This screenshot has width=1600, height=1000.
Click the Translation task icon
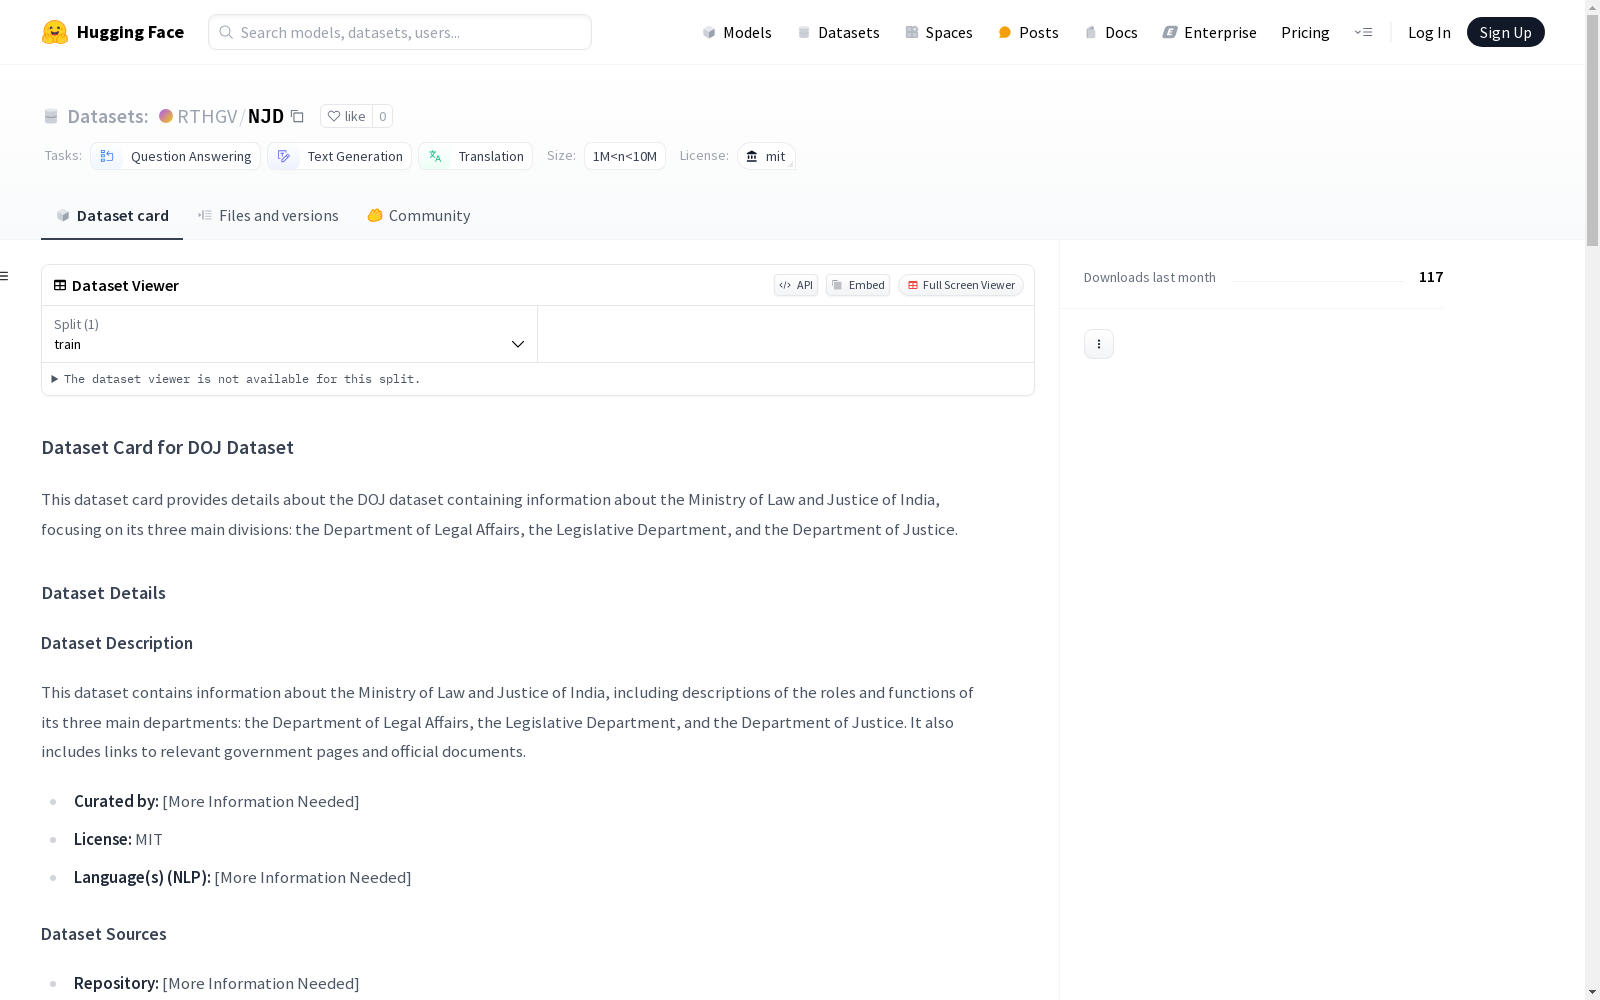[435, 156]
